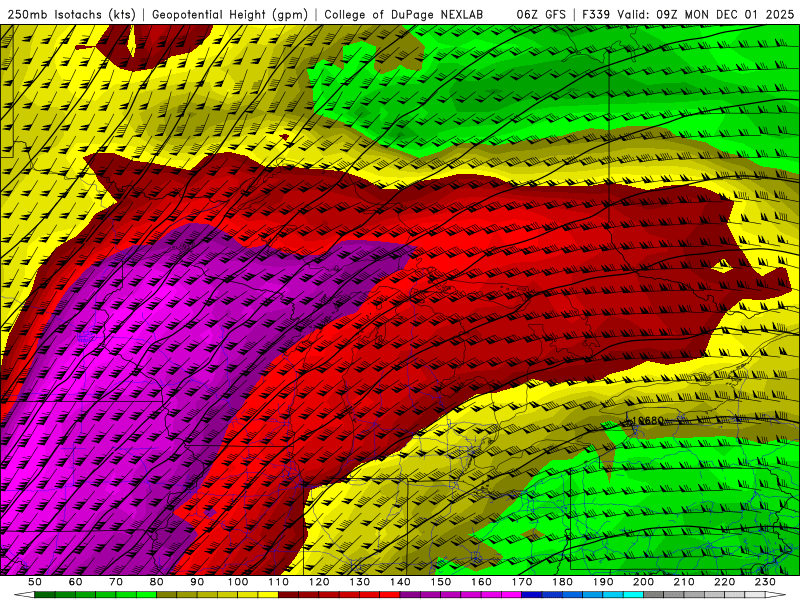This screenshot has height=600, width=800.
Task: Click the 'College of DuPage NEXLAB' credit text
Action: (403, 14)
